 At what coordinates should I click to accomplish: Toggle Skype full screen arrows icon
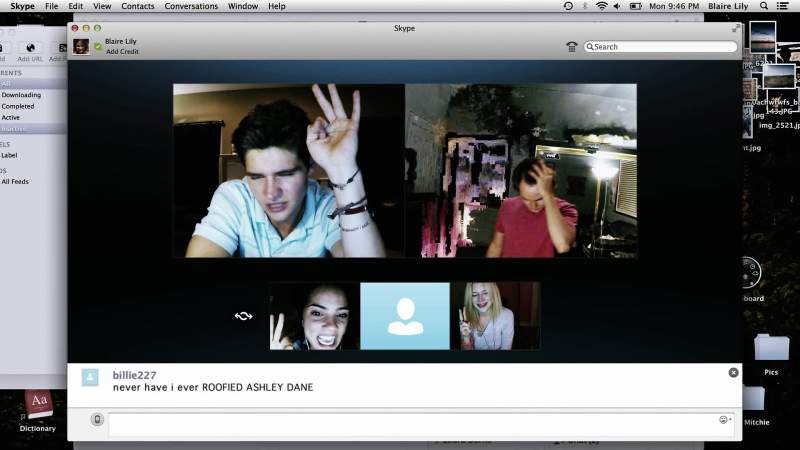click(736, 29)
